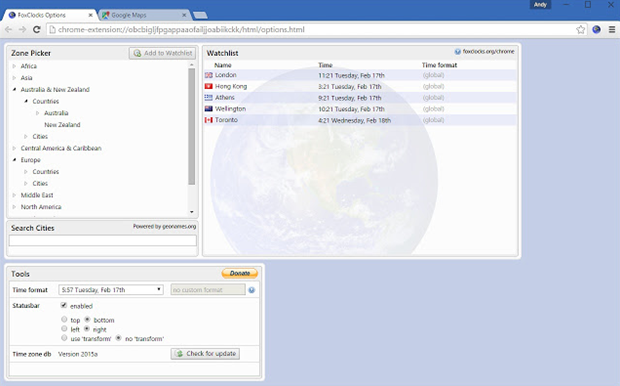
Task: Click the United Kingdom flag beside London
Action: pyautogui.click(x=208, y=75)
